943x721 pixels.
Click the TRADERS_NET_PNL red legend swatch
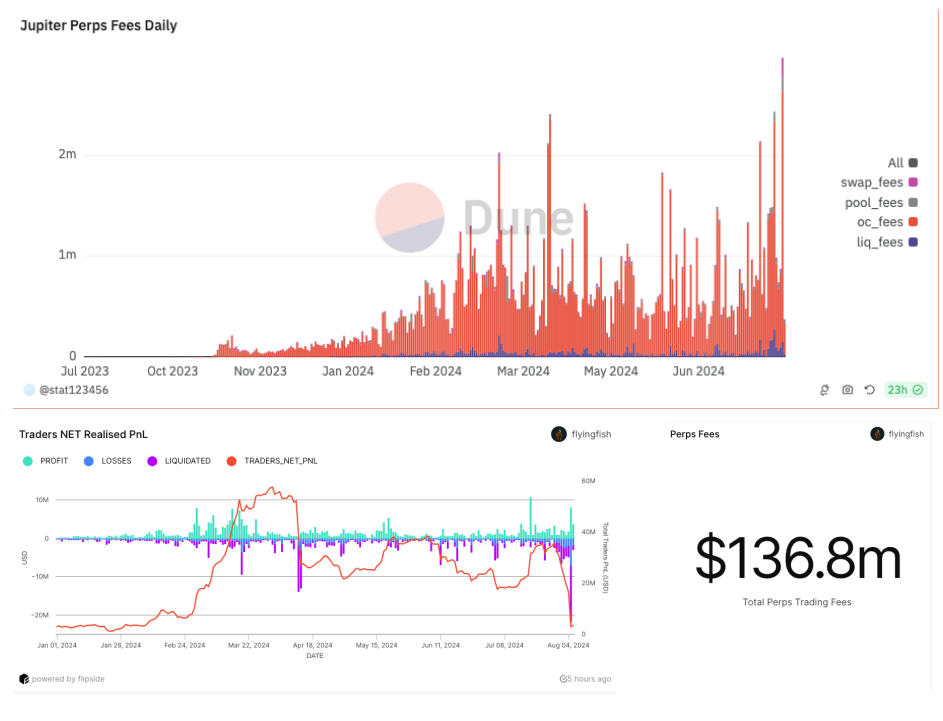[x=232, y=461]
